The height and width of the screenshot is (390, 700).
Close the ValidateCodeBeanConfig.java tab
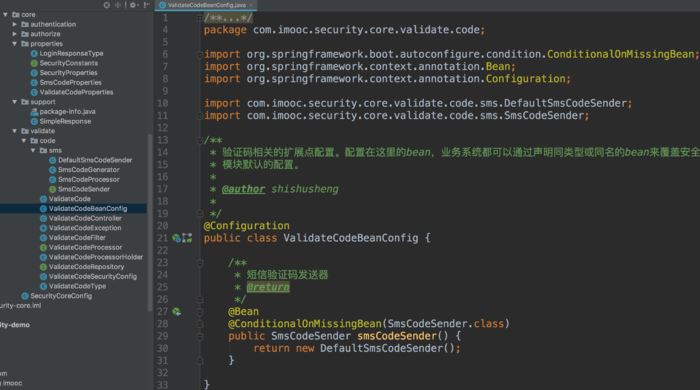(251, 5)
